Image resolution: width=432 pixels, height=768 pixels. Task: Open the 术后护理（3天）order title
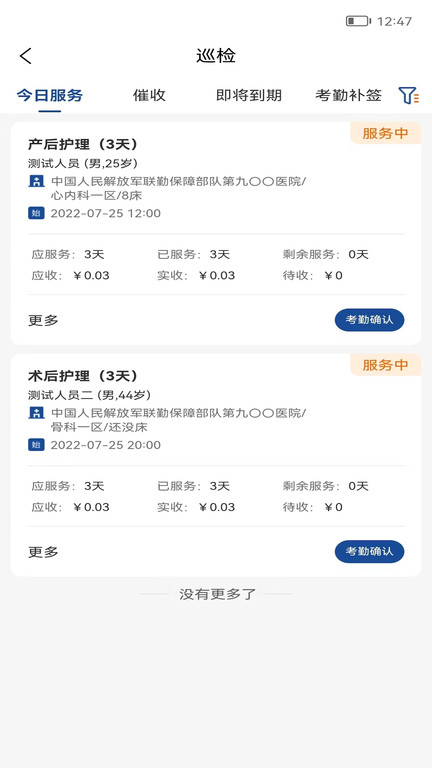coord(83,376)
